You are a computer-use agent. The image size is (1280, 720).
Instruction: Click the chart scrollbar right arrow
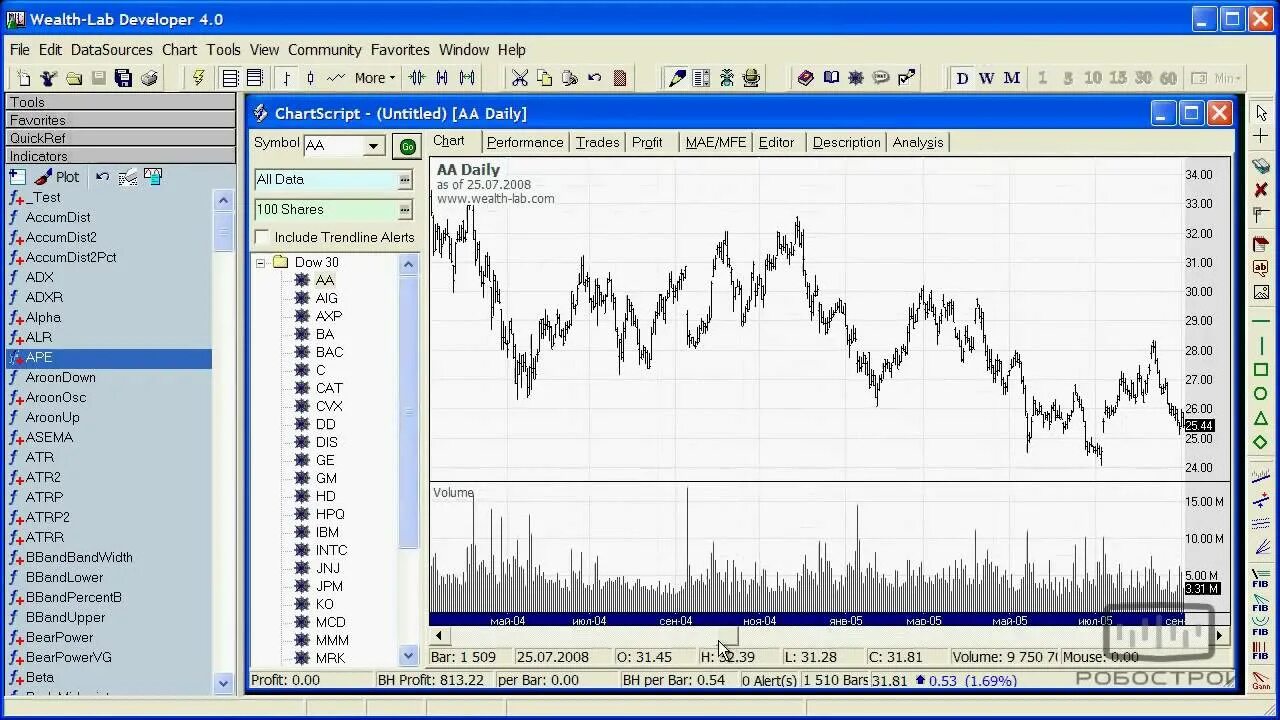point(1219,636)
